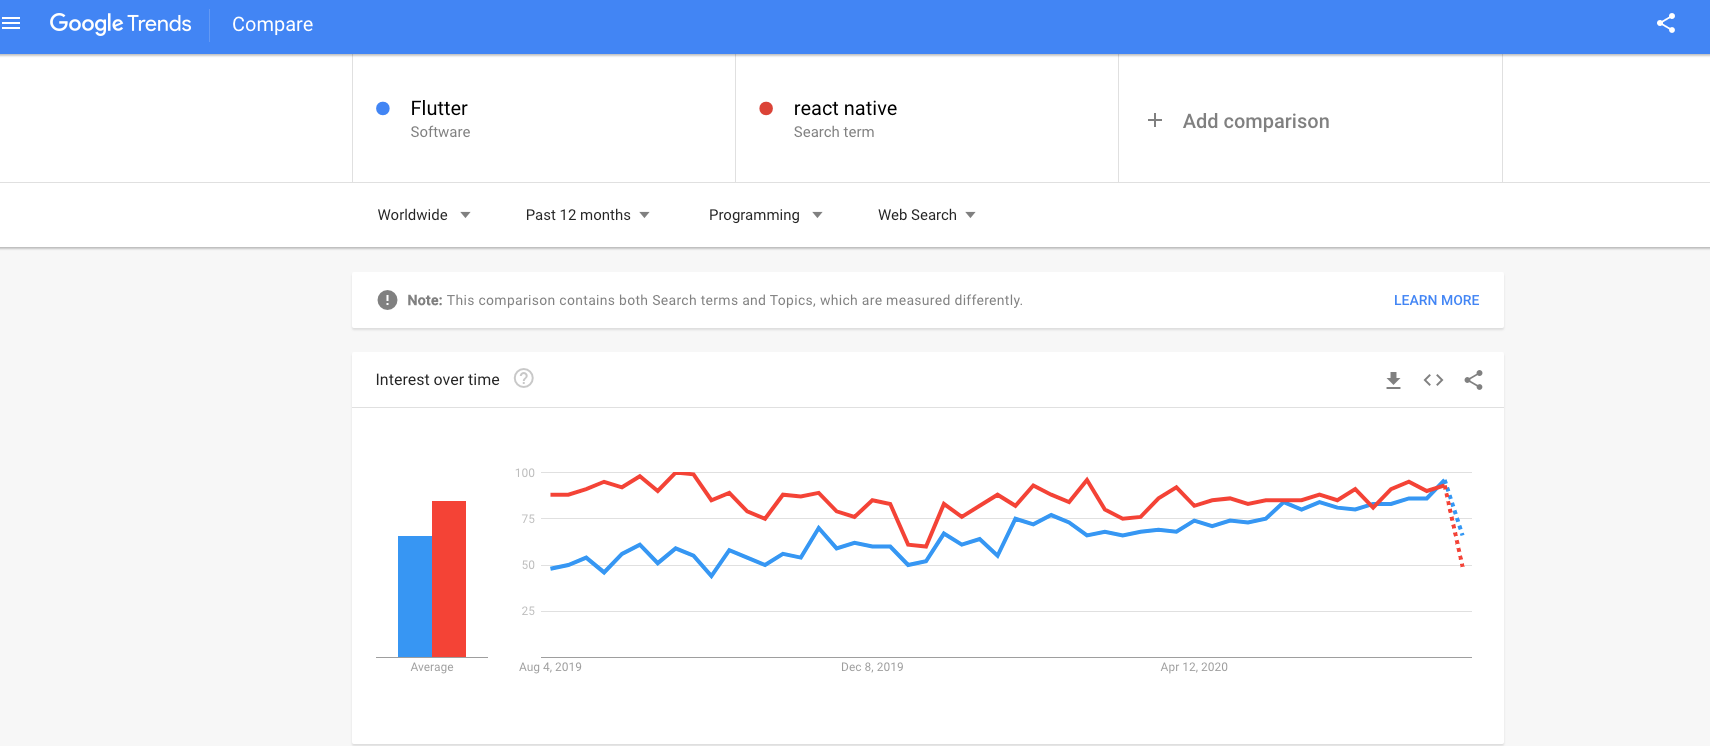Open the Past 12 months dropdown
Image resolution: width=1710 pixels, height=746 pixels.
coord(588,215)
